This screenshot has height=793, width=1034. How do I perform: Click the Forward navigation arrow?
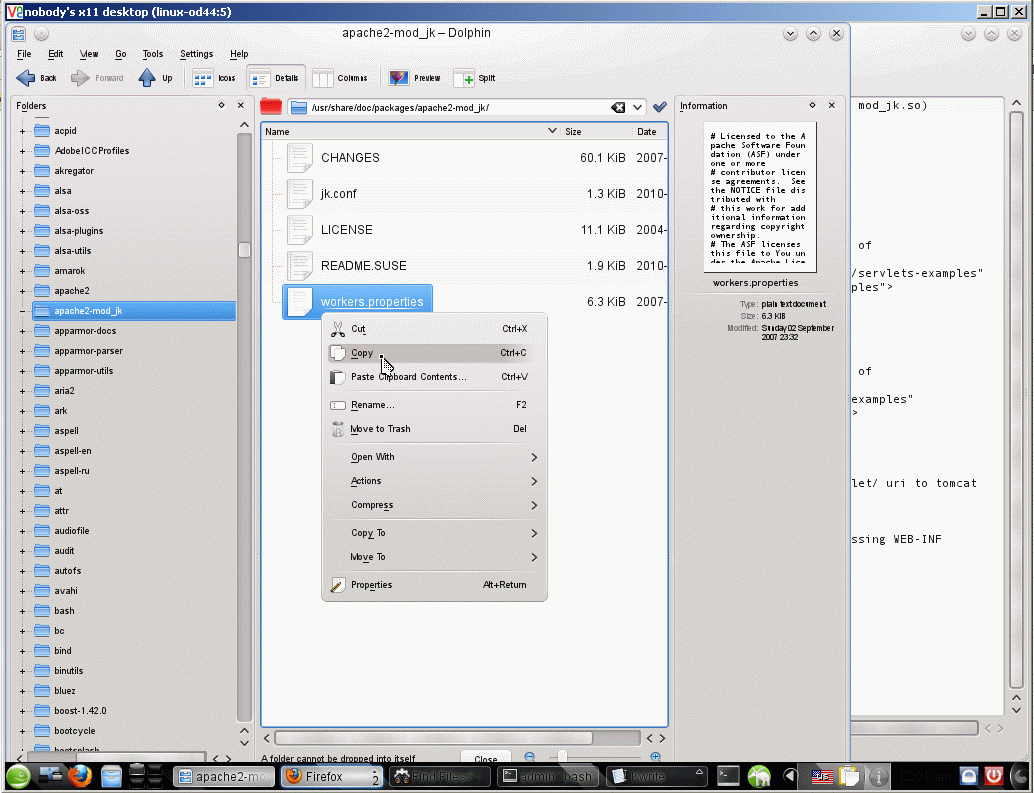(x=97, y=78)
